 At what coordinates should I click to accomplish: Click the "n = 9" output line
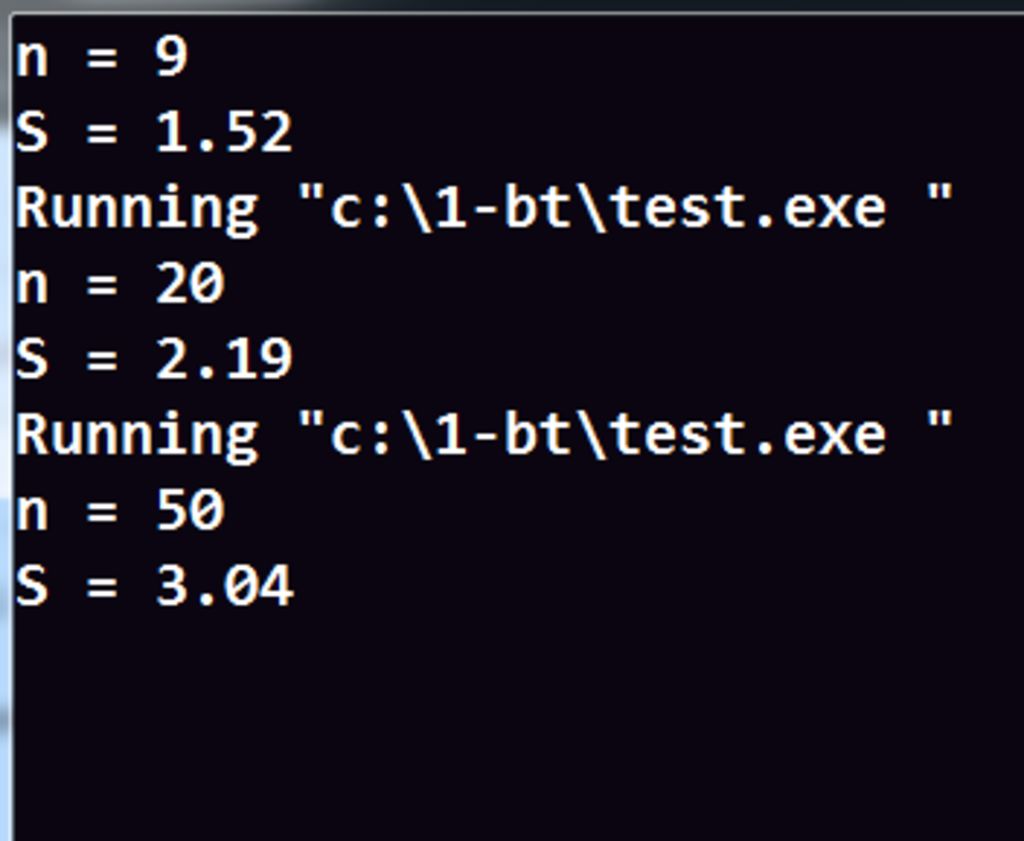[101, 58]
